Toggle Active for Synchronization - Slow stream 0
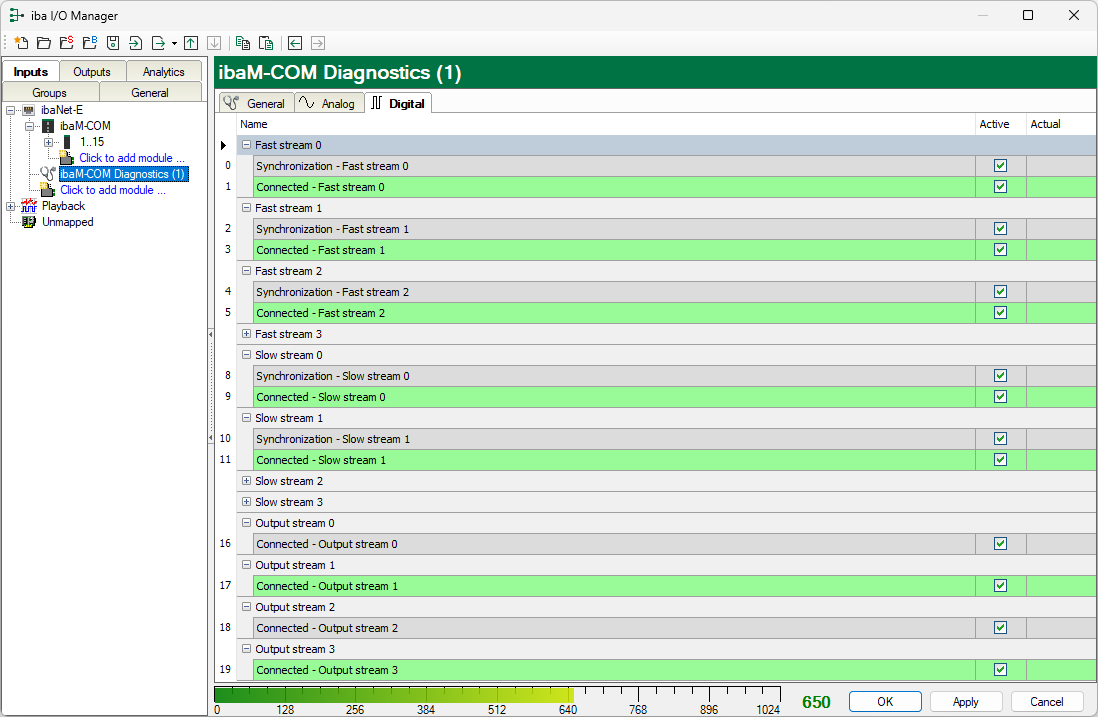The image size is (1098, 717). tap(1001, 376)
